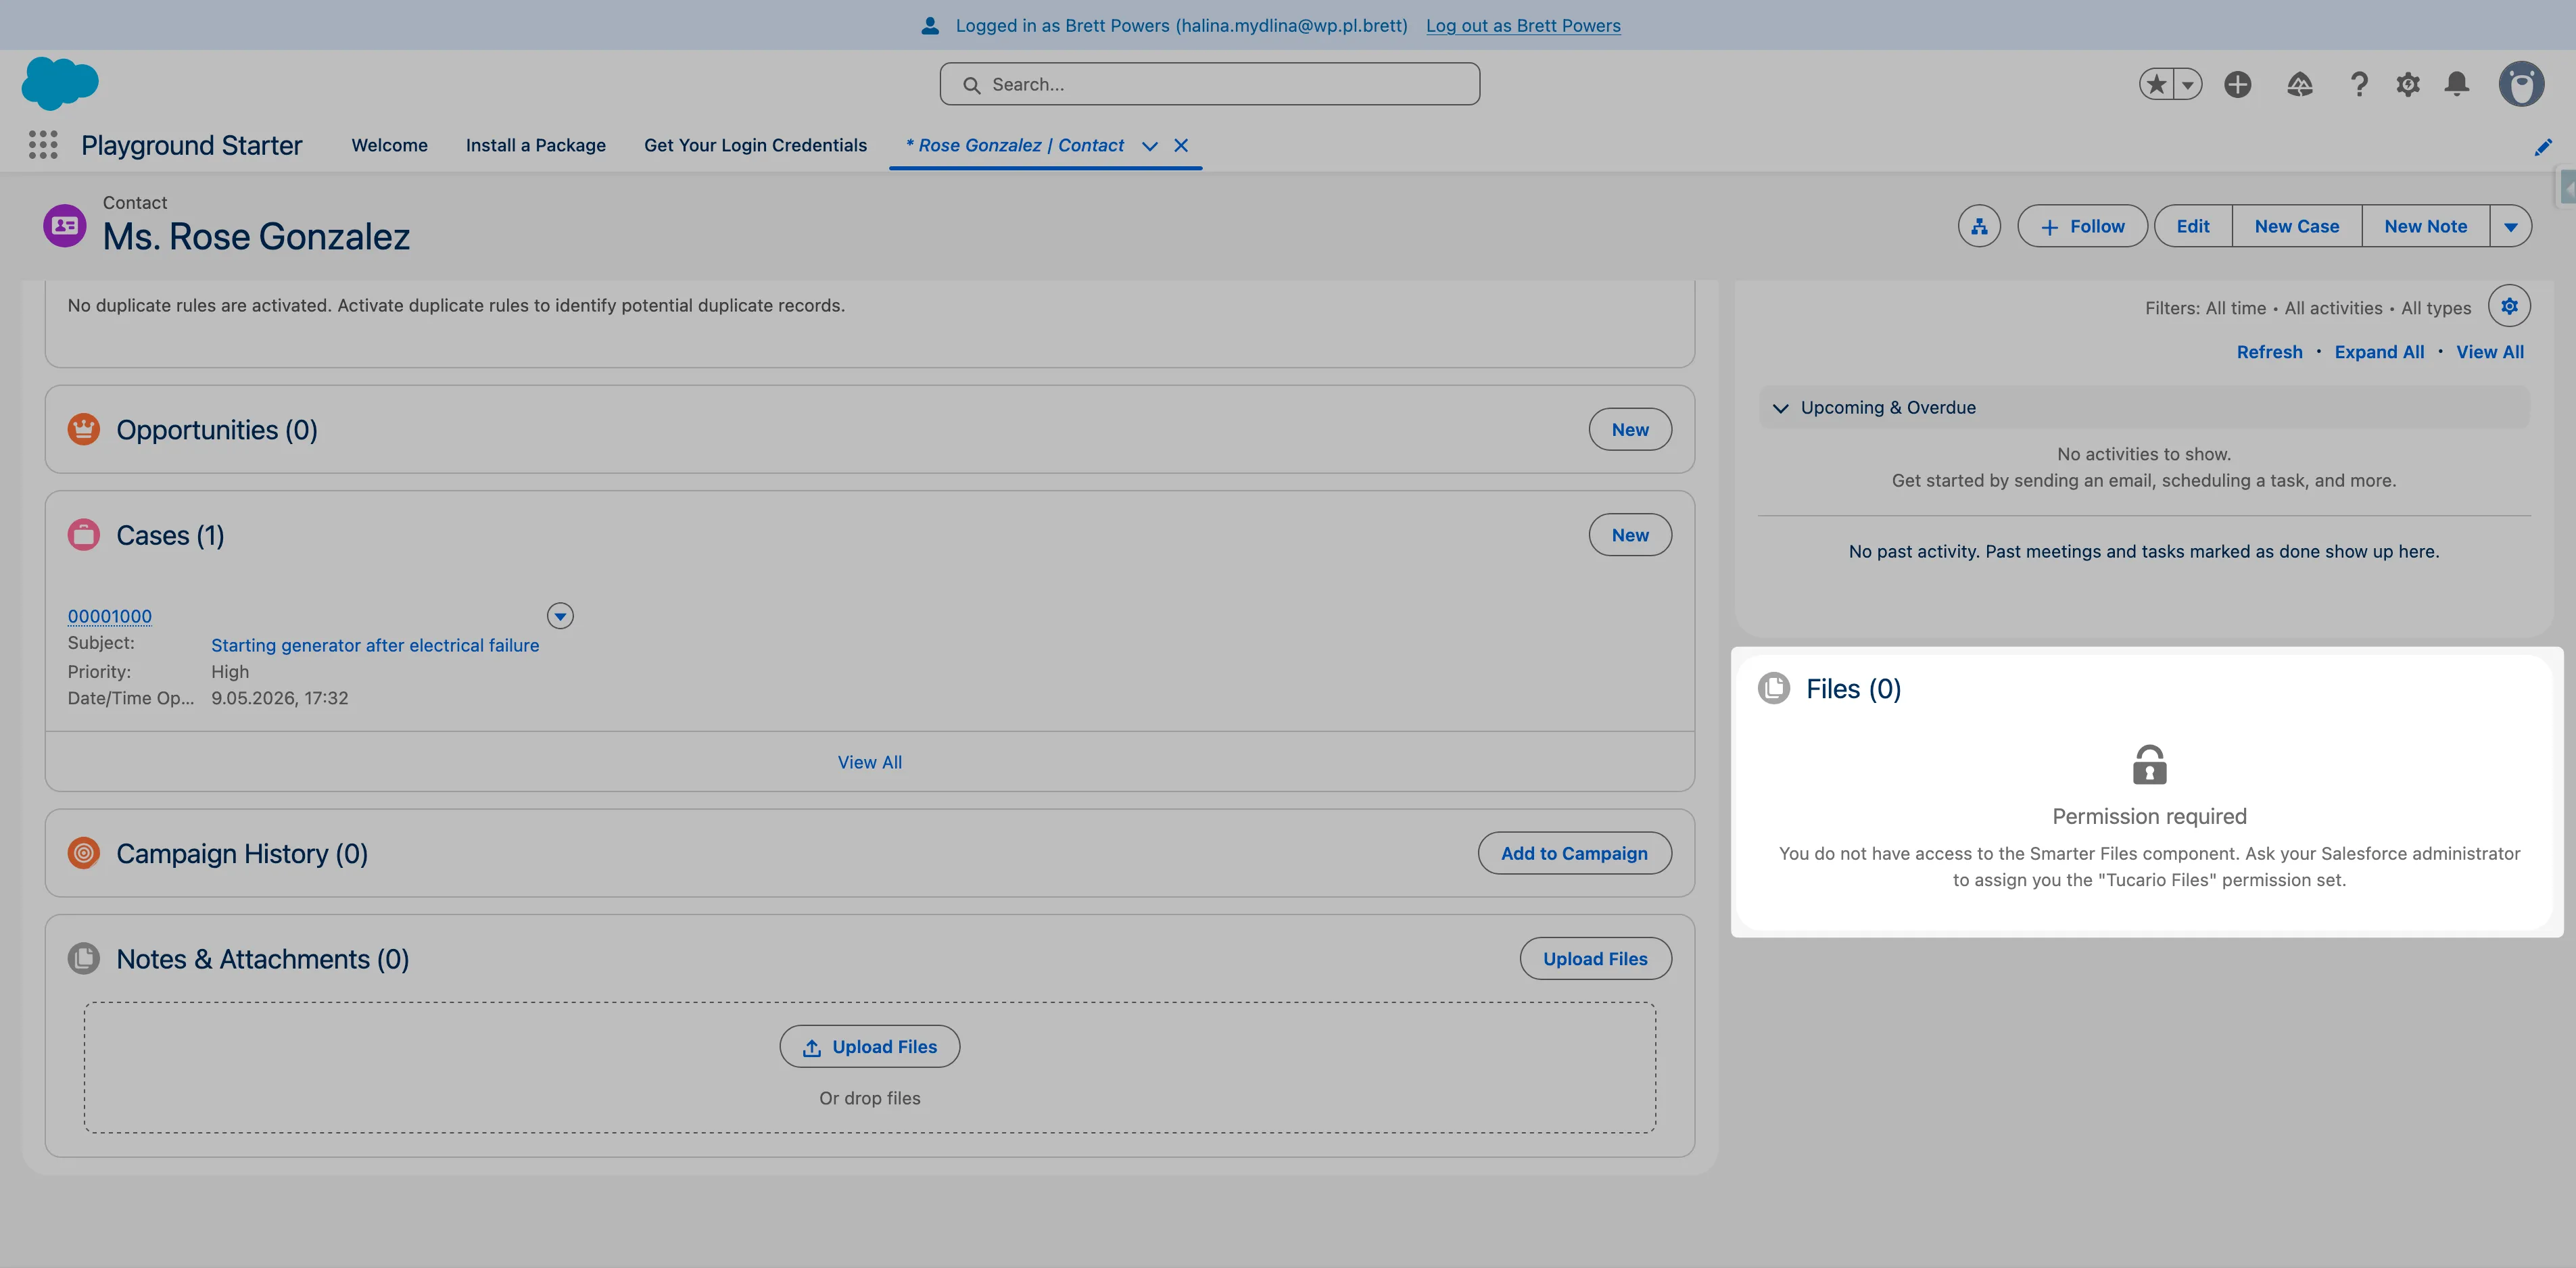The image size is (2576, 1268).
Task: Open the Setup gear icon
Action: [x=2408, y=84]
